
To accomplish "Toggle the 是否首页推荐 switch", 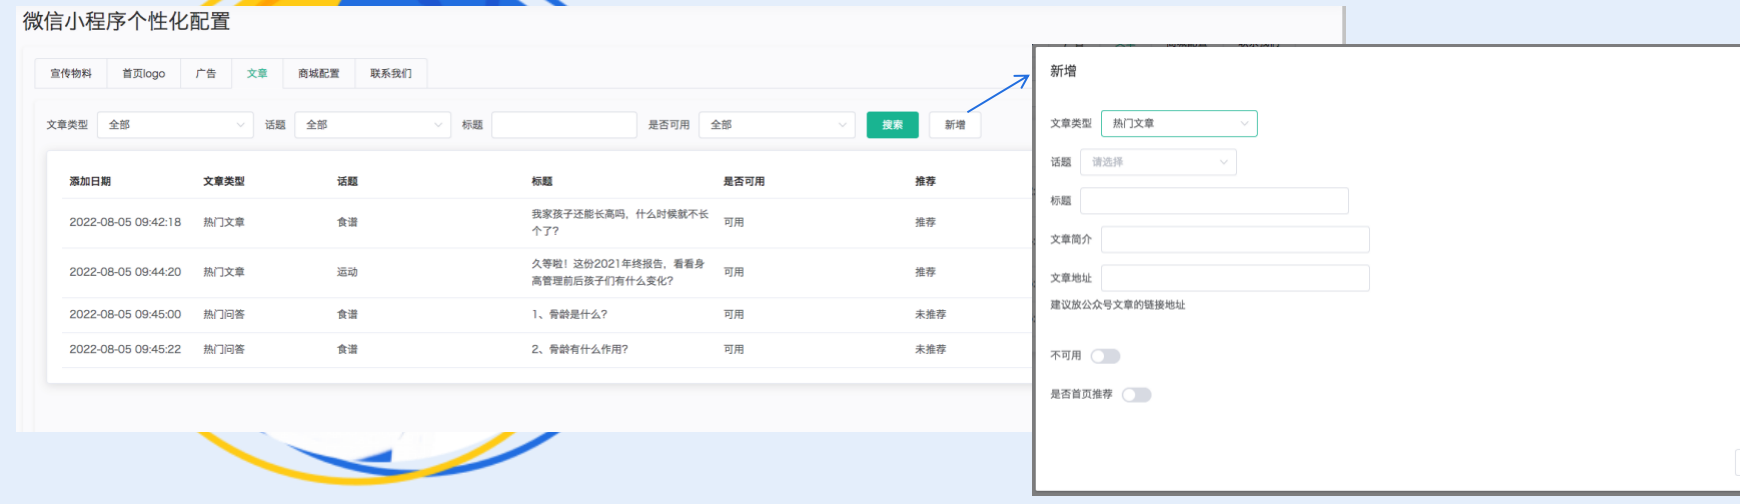I will click(x=1136, y=395).
